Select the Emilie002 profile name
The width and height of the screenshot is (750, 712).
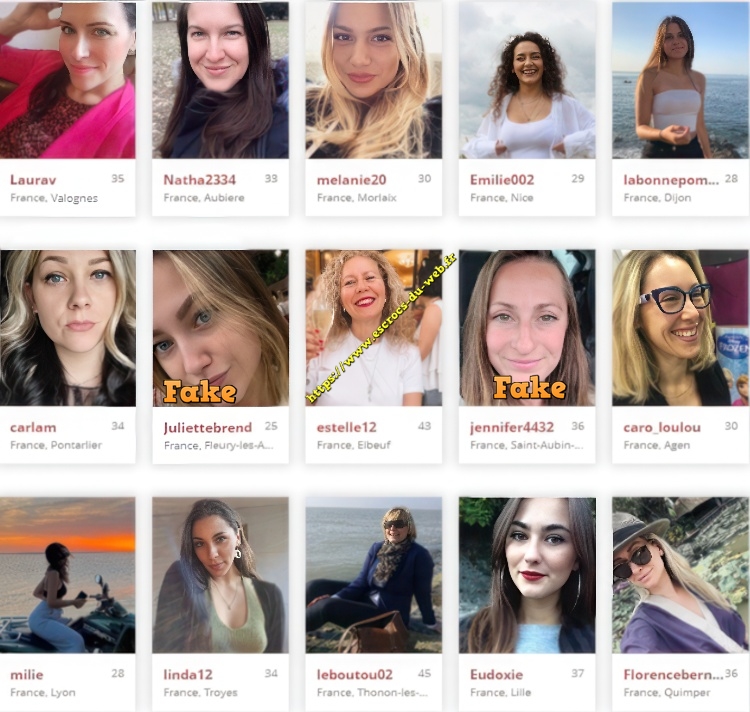[x=502, y=180]
